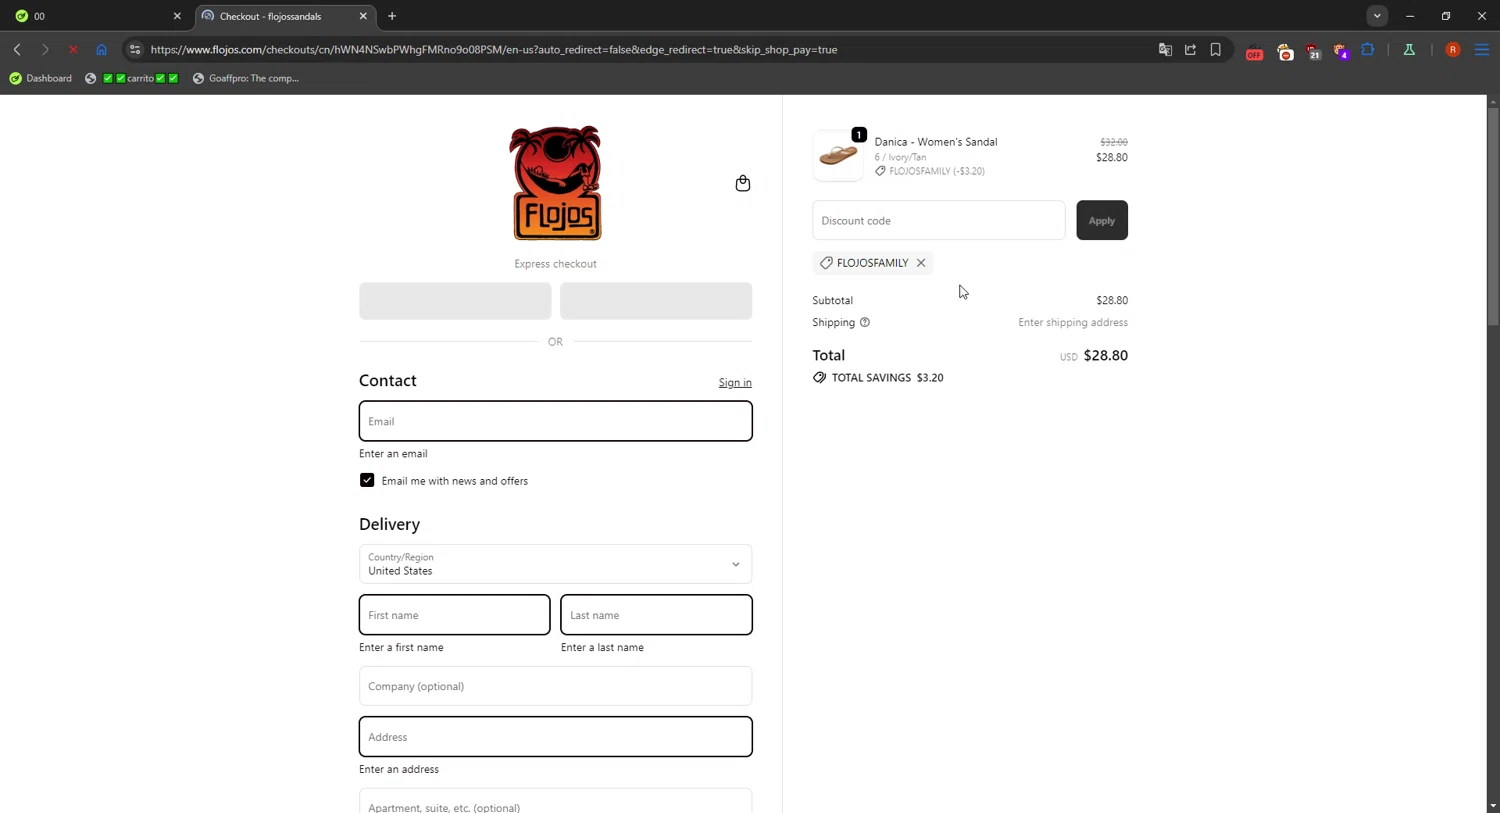Open the monkey extension showing 4
The width and height of the screenshot is (1500, 813).
point(1341,51)
